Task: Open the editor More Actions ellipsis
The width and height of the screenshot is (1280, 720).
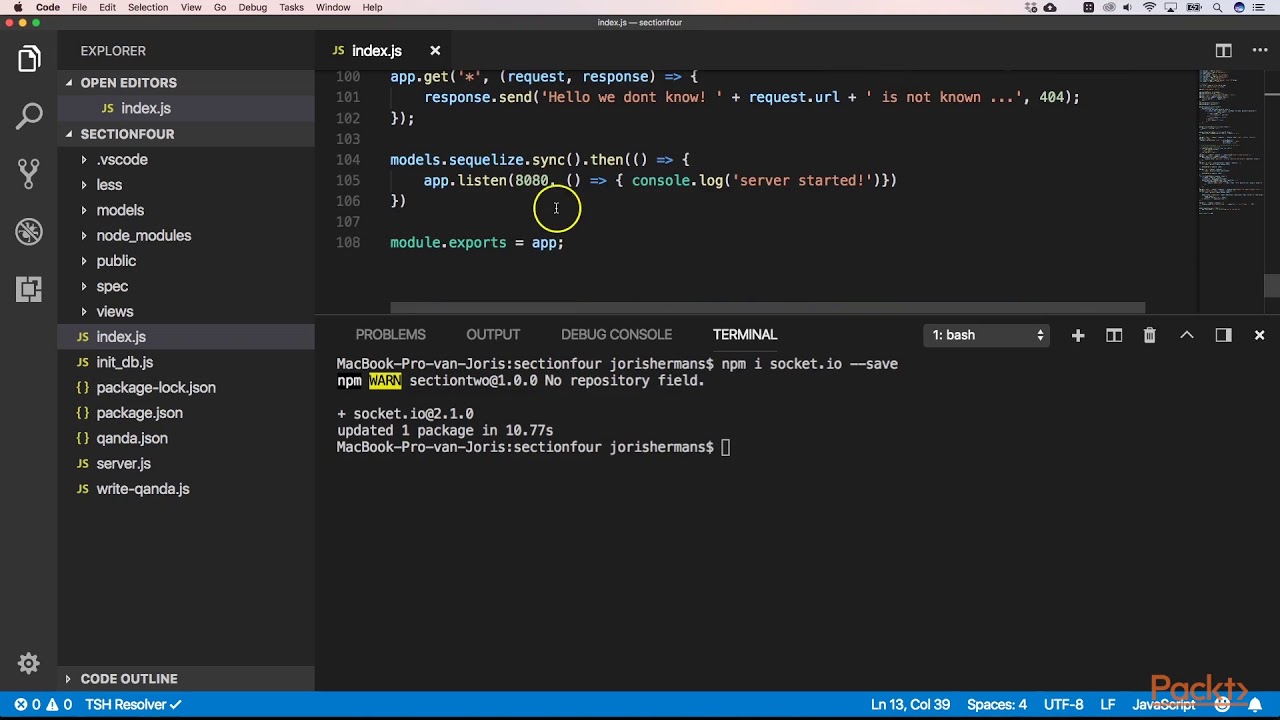Action: coord(1259,51)
